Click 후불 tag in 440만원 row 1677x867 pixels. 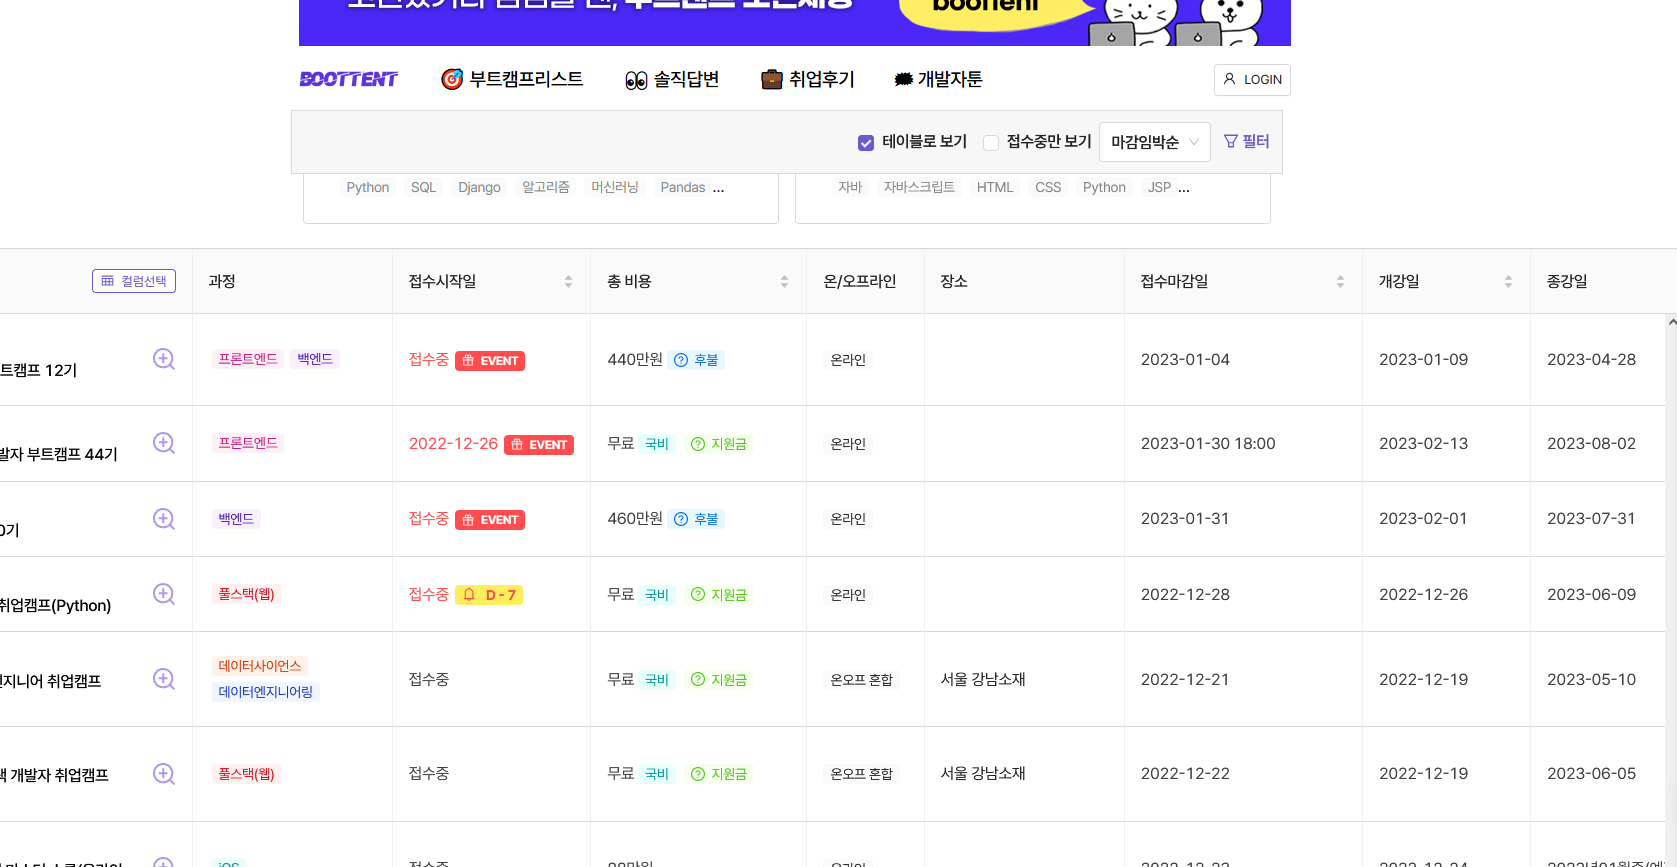696,360
